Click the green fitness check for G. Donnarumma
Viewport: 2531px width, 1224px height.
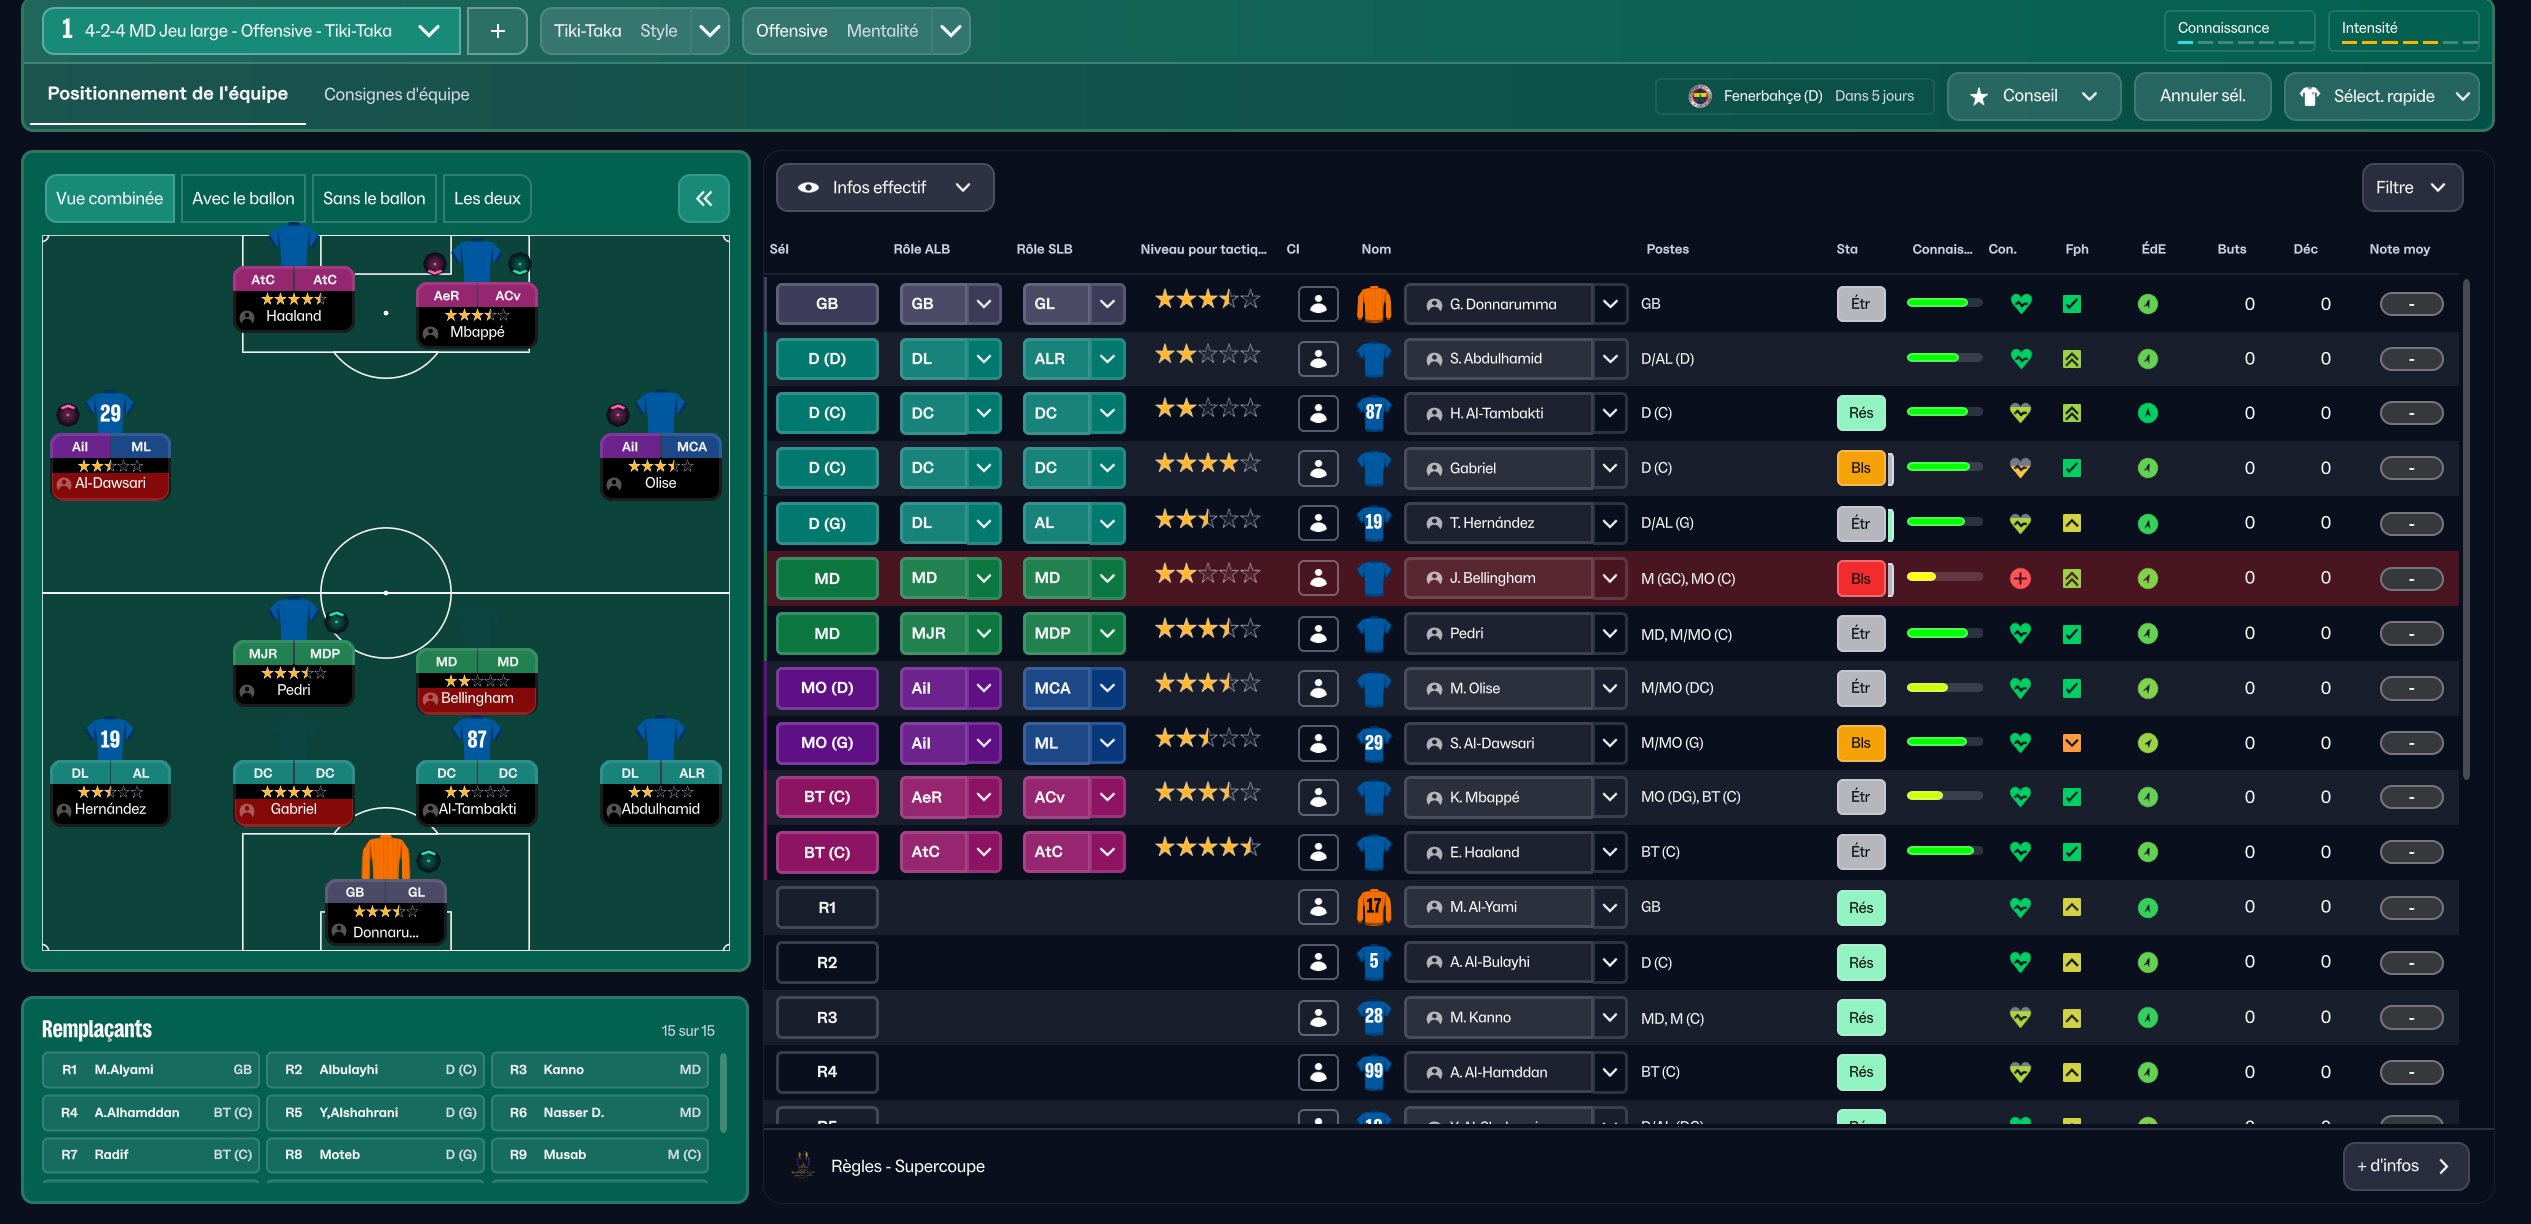pos(2072,304)
